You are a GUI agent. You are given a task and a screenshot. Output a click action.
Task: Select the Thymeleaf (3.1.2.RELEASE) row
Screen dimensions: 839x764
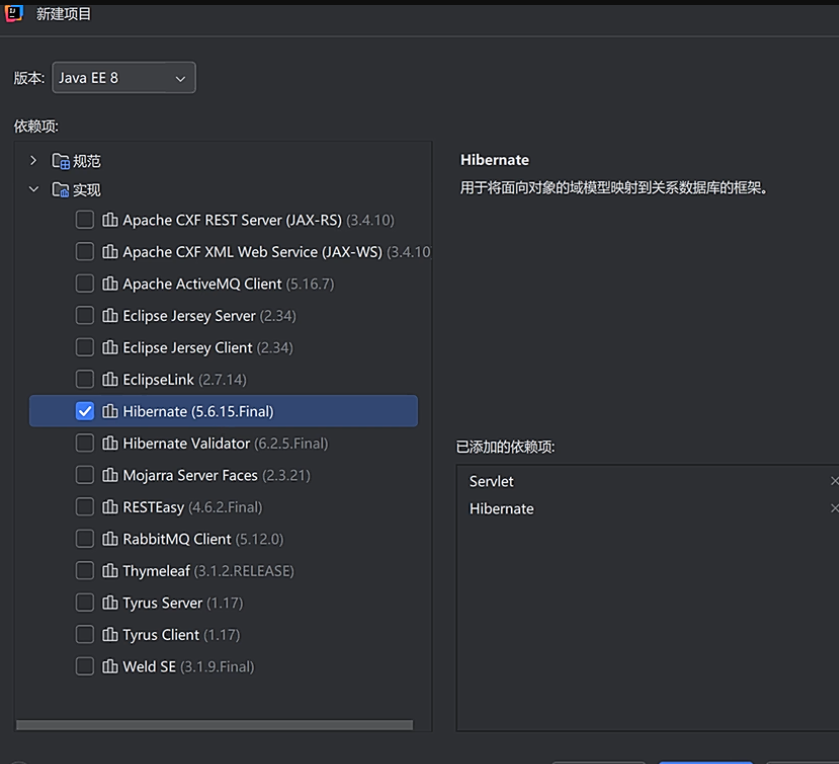tap(223, 571)
